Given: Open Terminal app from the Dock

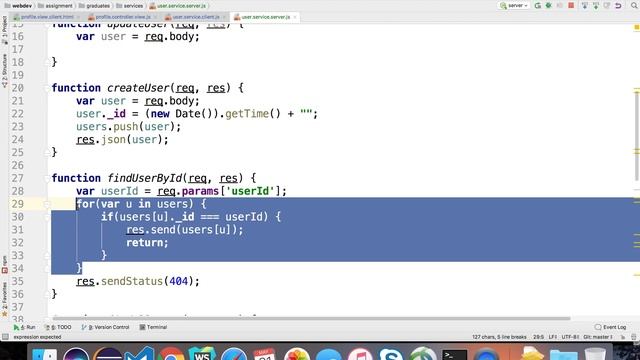Looking at the screenshot, I should coord(454,354).
